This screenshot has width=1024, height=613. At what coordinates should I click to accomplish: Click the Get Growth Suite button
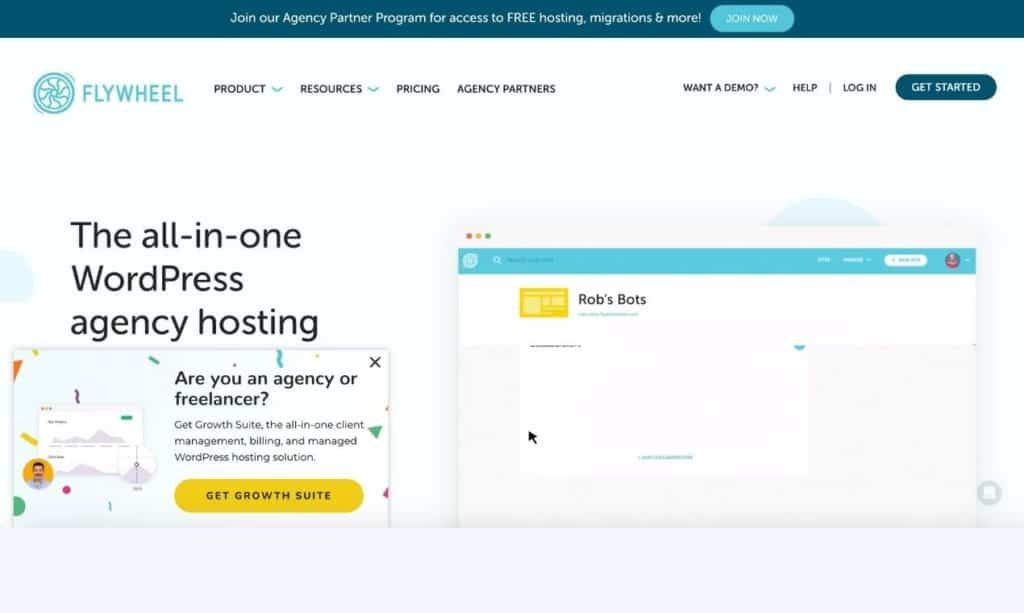(x=268, y=495)
